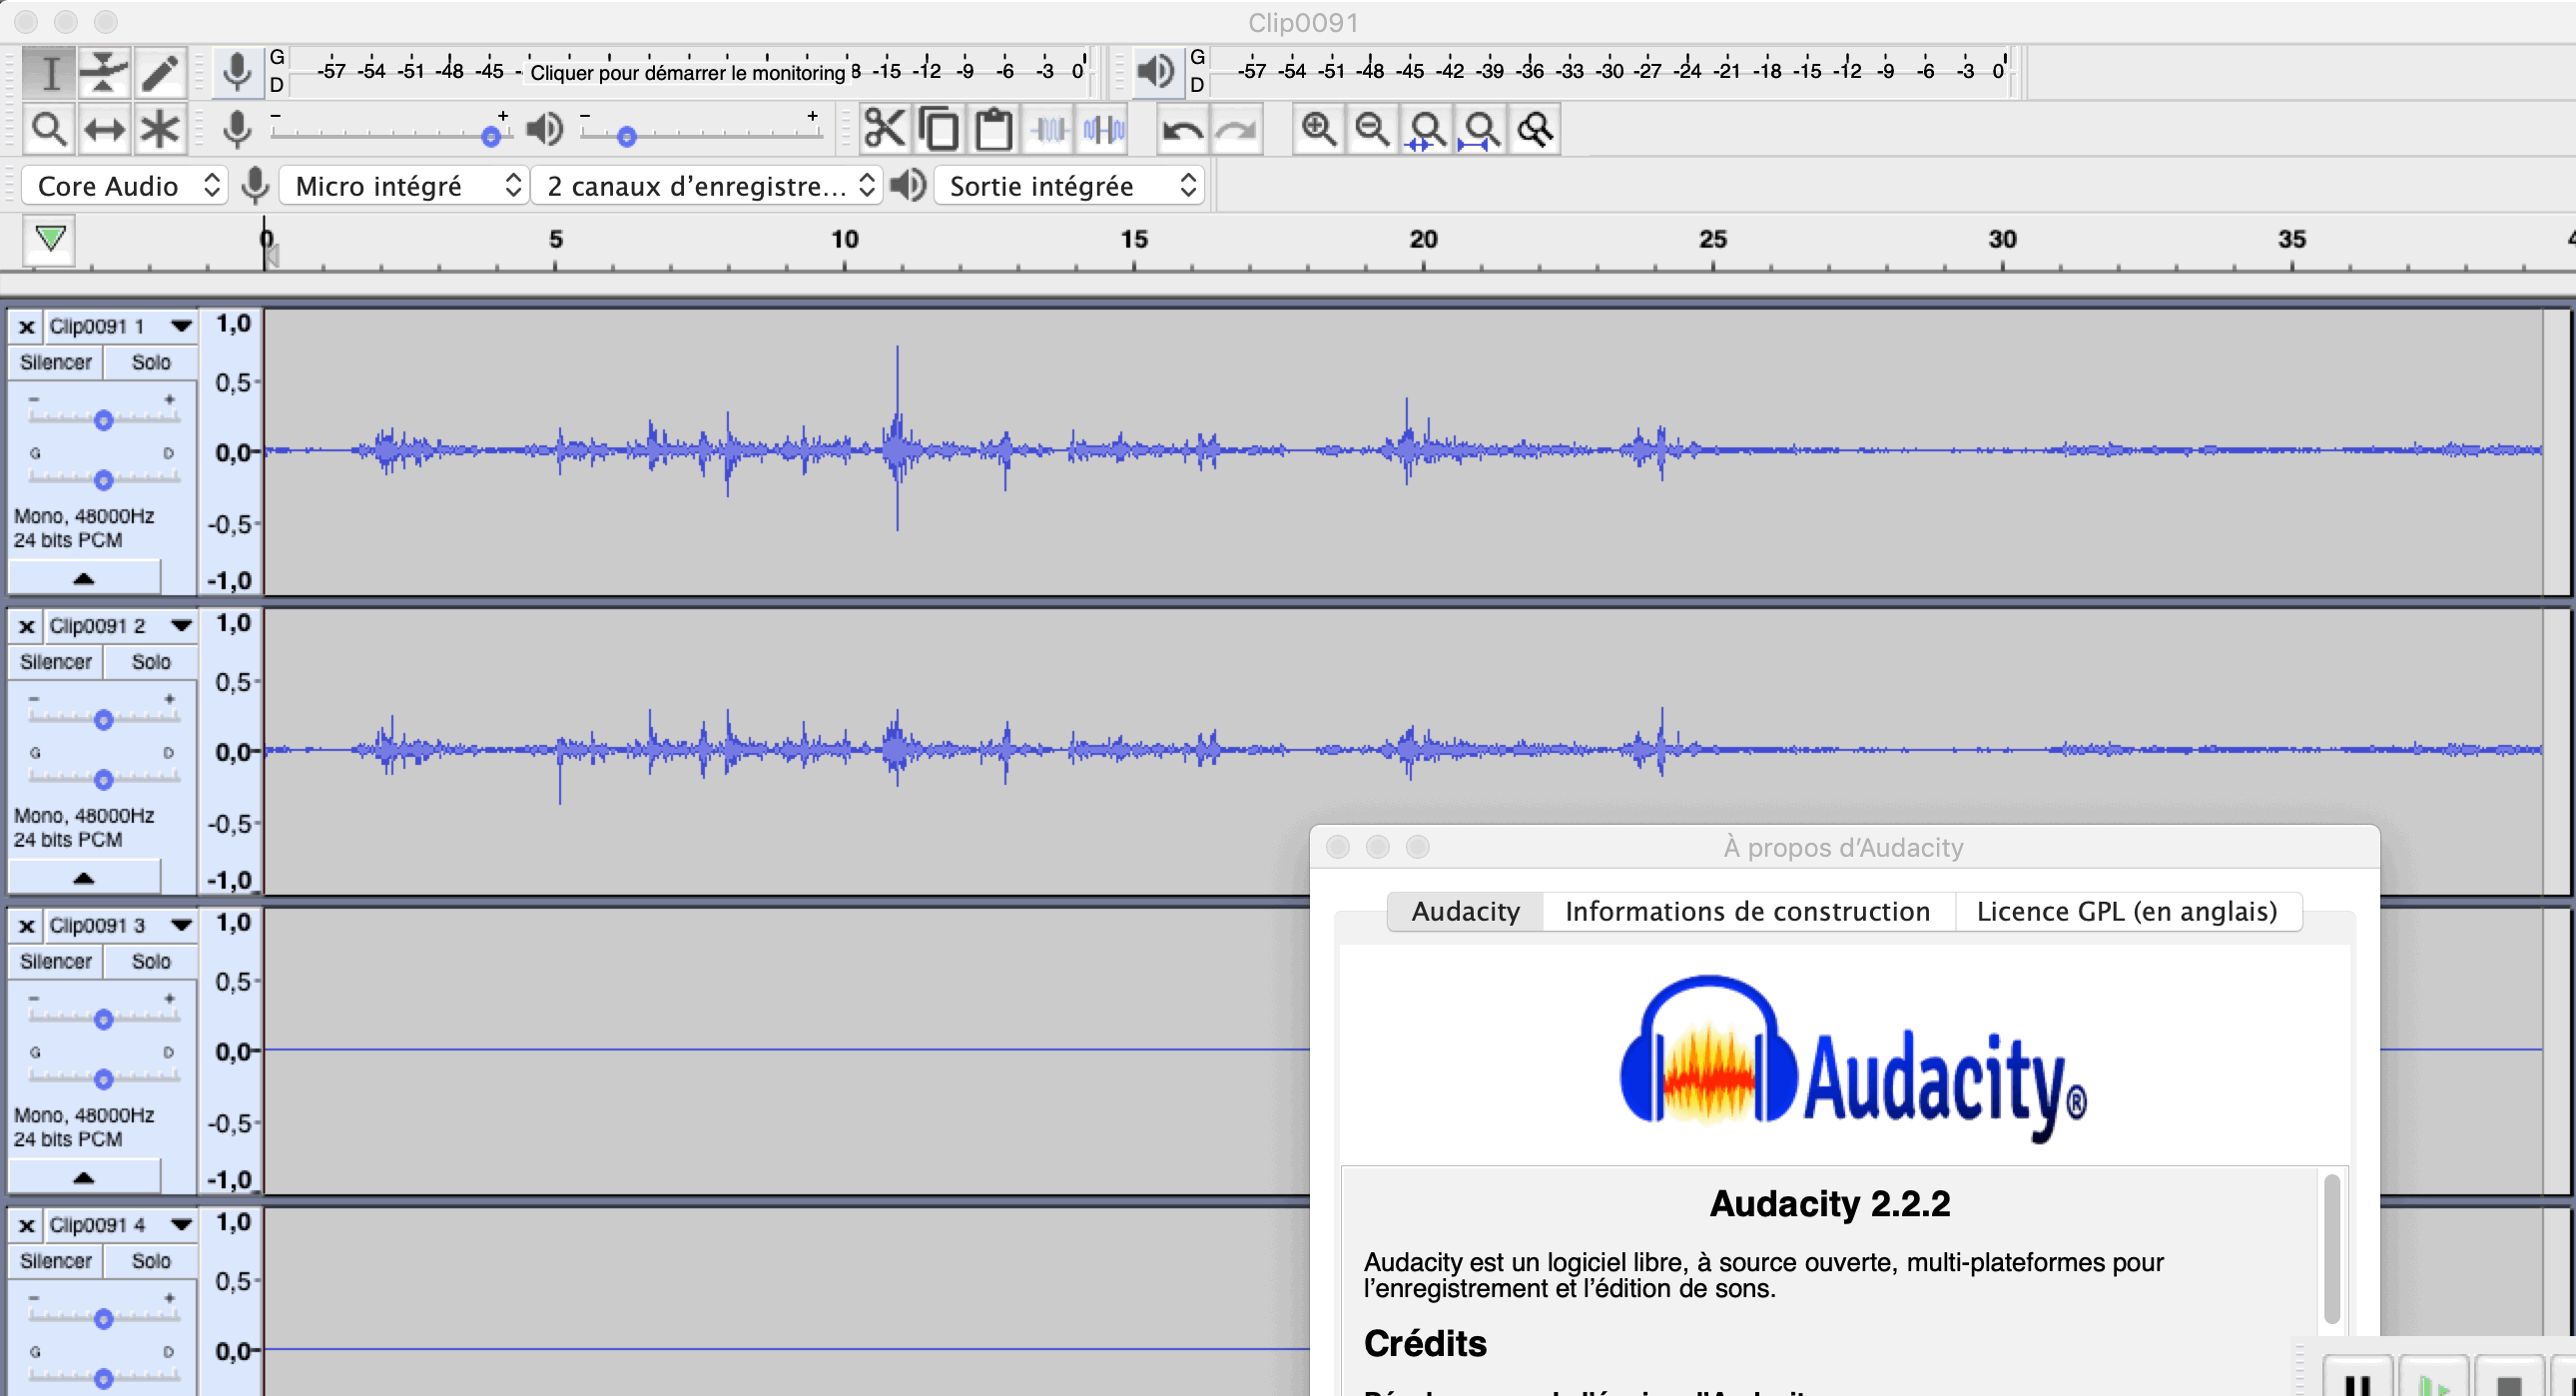
Task: Click the Zoom Toggle icon
Action: coord(1535,129)
